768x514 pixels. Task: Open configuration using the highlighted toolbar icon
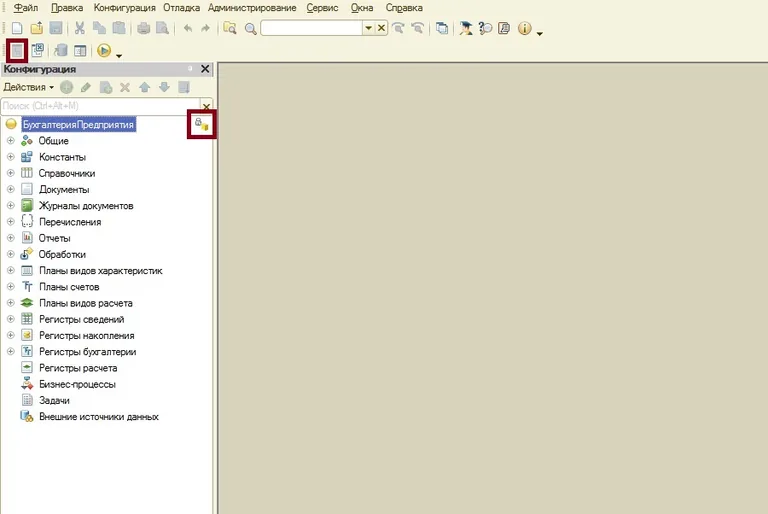tap(17, 50)
